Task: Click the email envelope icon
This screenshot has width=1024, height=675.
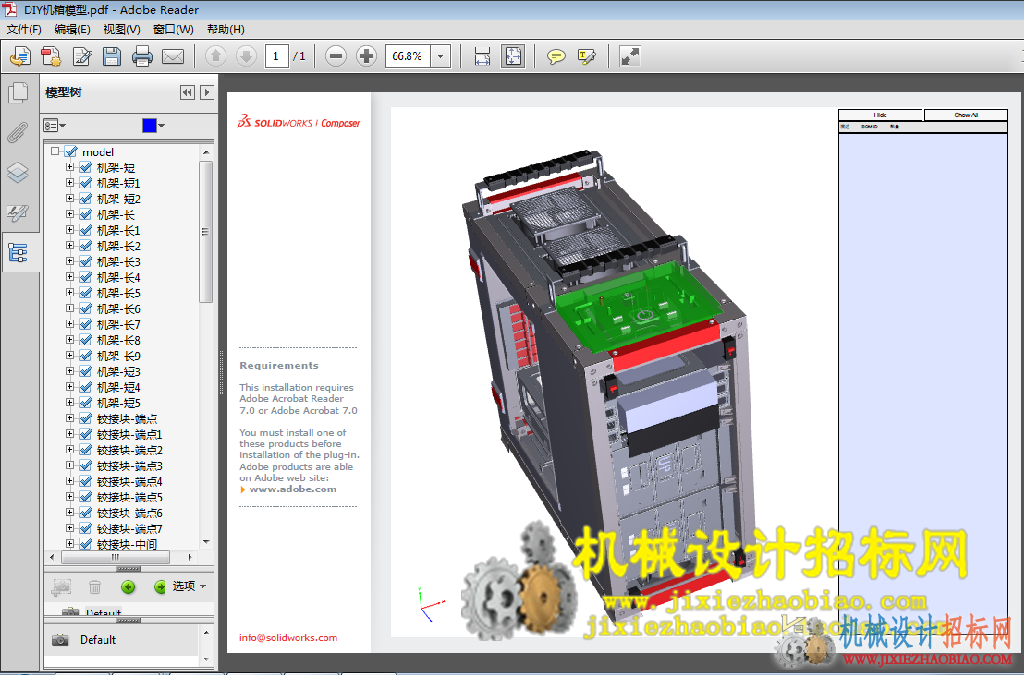Action: (x=173, y=57)
